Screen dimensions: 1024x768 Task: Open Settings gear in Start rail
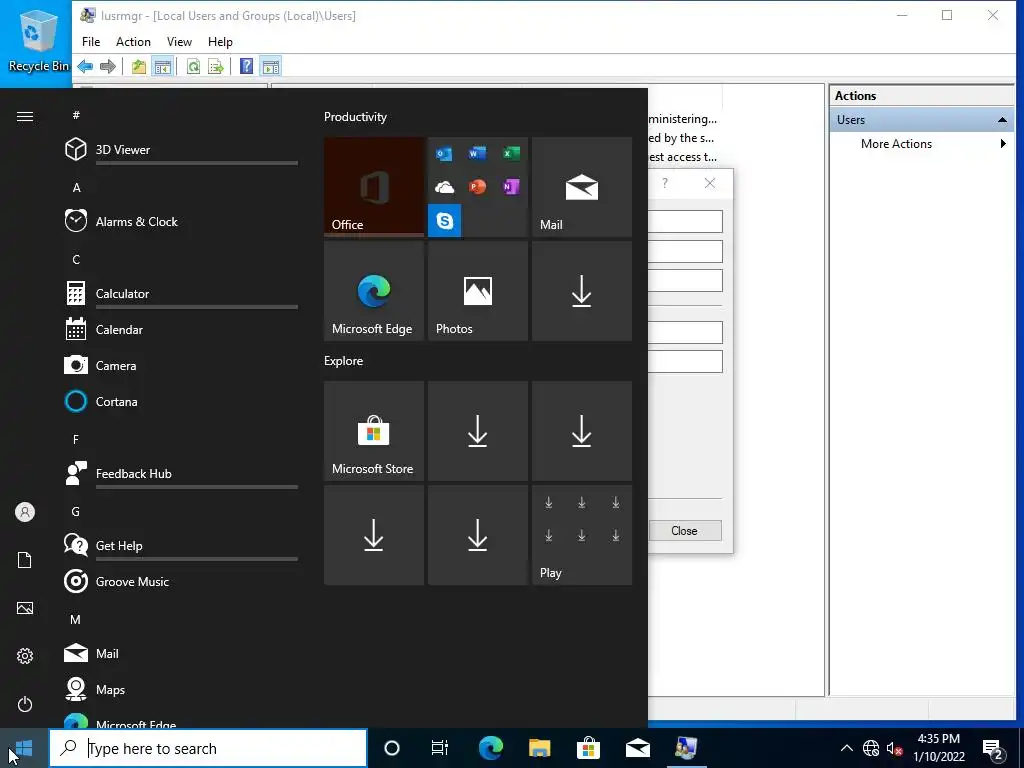[x=25, y=656]
